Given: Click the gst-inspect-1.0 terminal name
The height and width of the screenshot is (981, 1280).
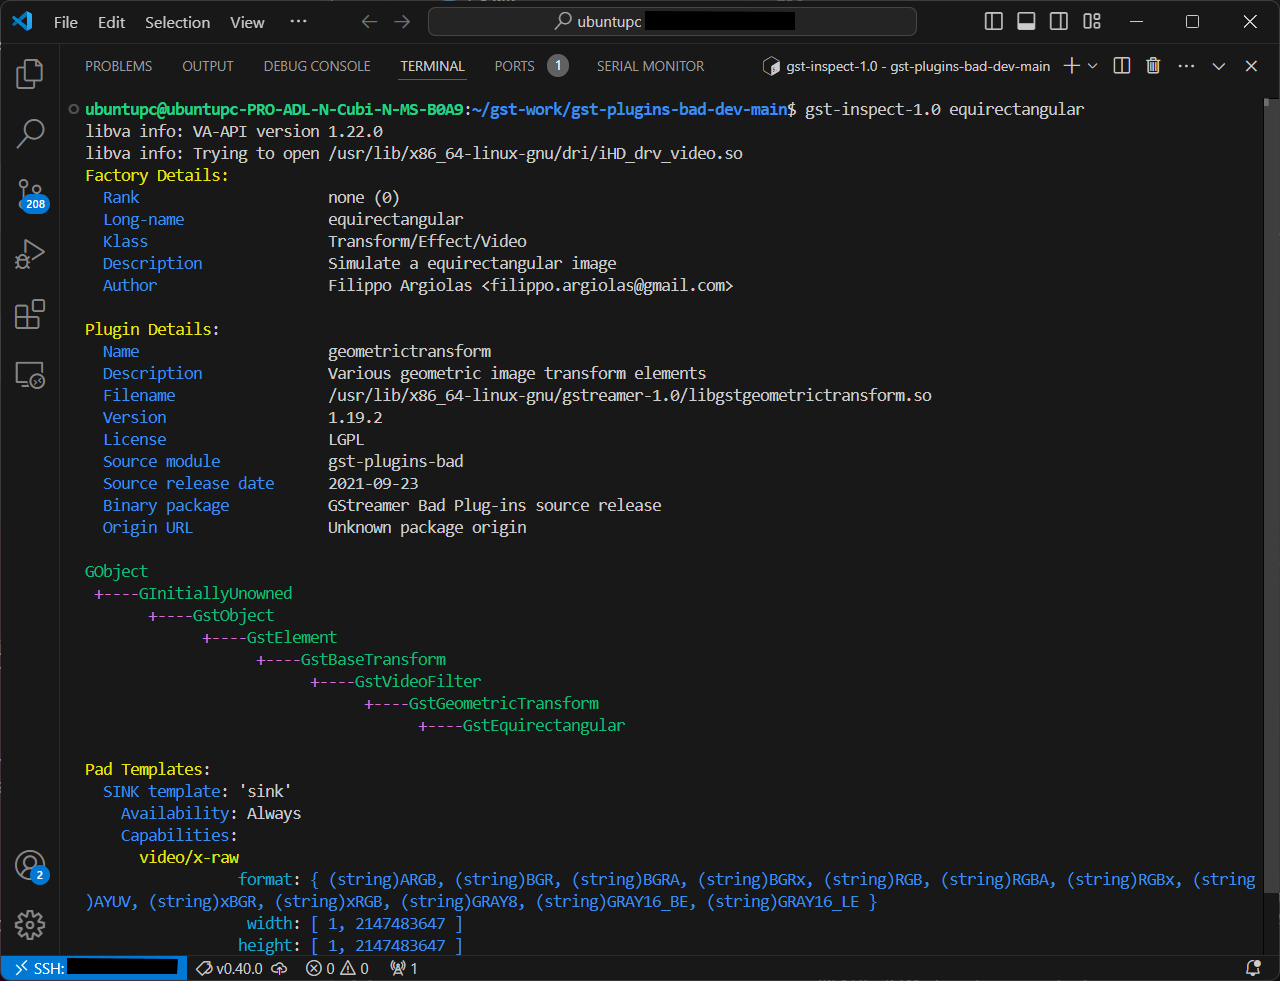Looking at the screenshot, I should (907, 66).
